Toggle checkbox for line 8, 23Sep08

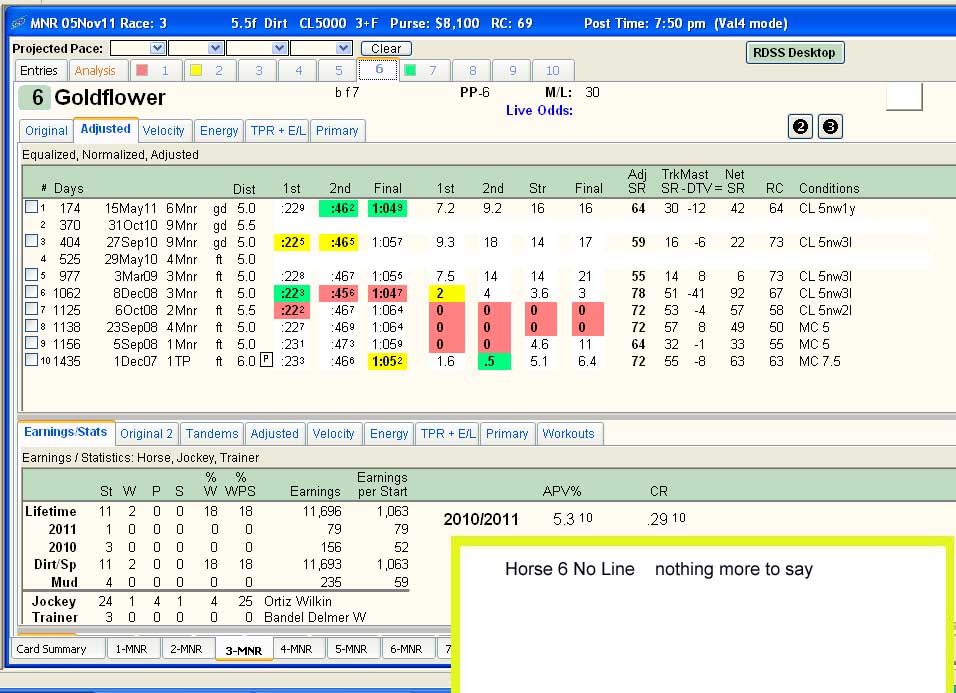[31, 326]
